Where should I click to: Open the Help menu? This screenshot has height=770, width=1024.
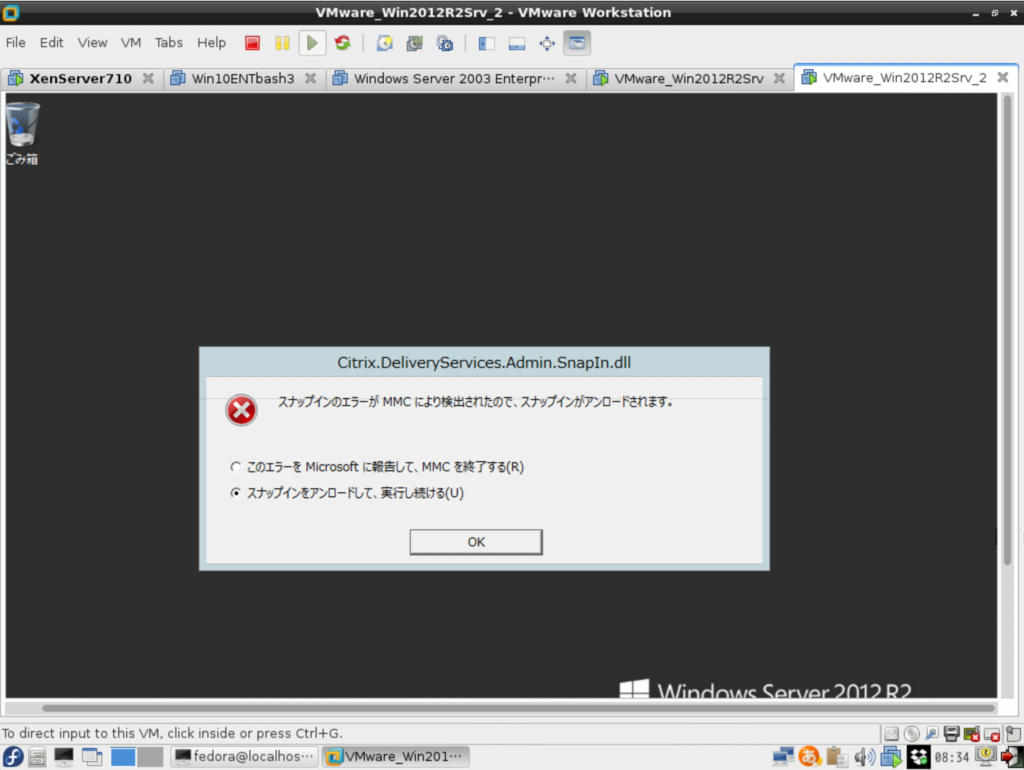click(211, 43)
